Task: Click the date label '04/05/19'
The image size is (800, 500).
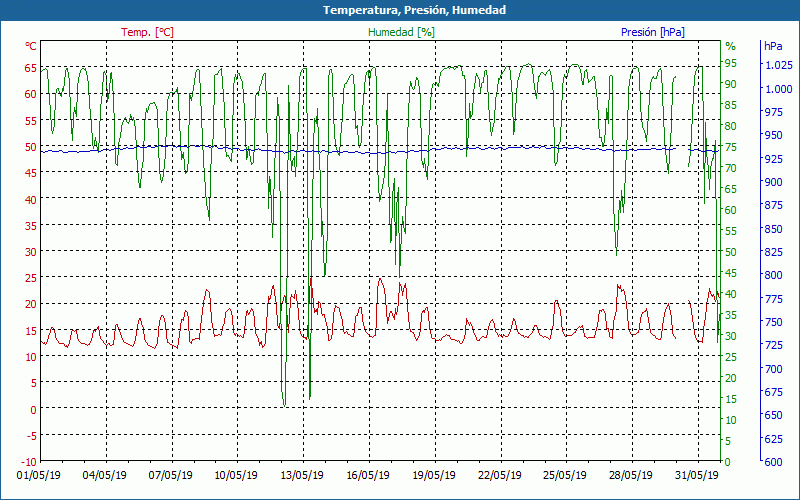Action: (105, 475)
